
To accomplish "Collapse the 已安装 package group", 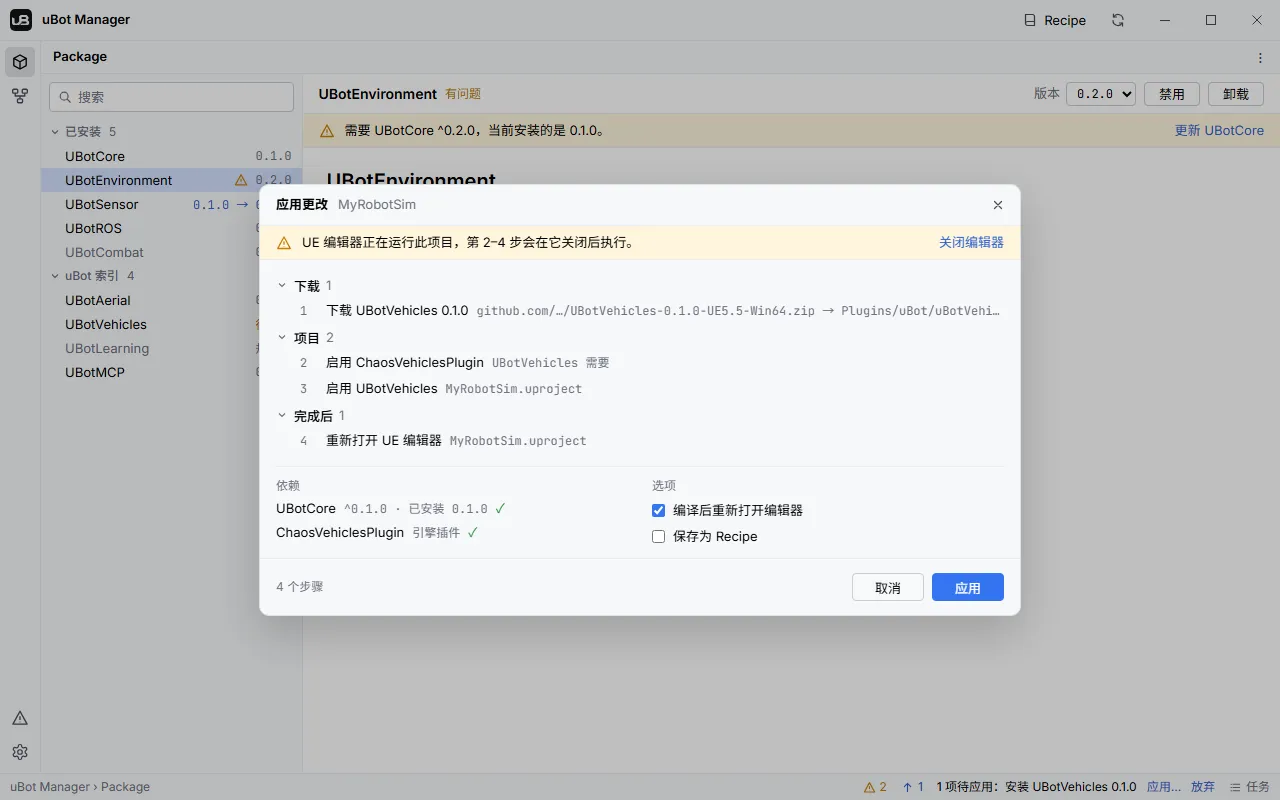I will click(56, 132).
